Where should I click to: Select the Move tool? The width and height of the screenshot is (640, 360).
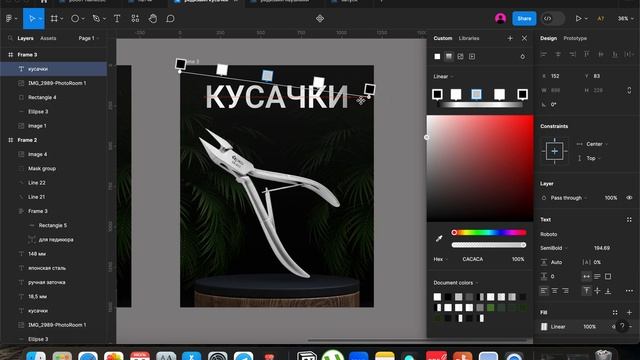pyautogui.click(x=32, y=18)
